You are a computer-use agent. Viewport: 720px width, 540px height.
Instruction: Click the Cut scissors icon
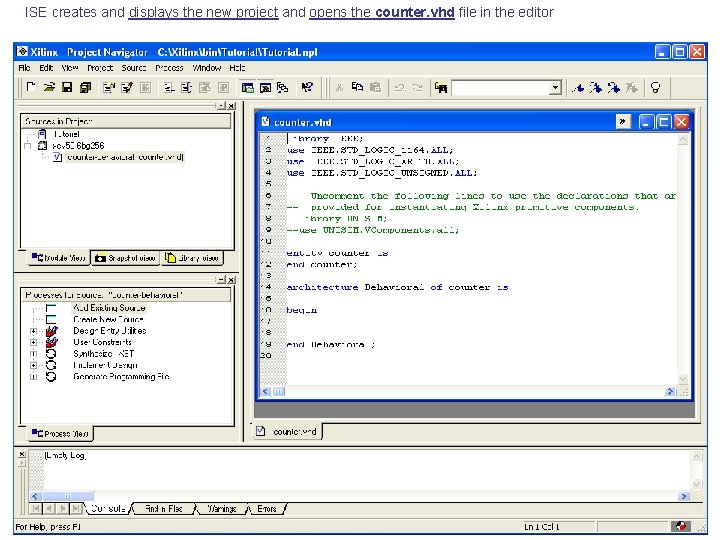click(x=339, y=88)
